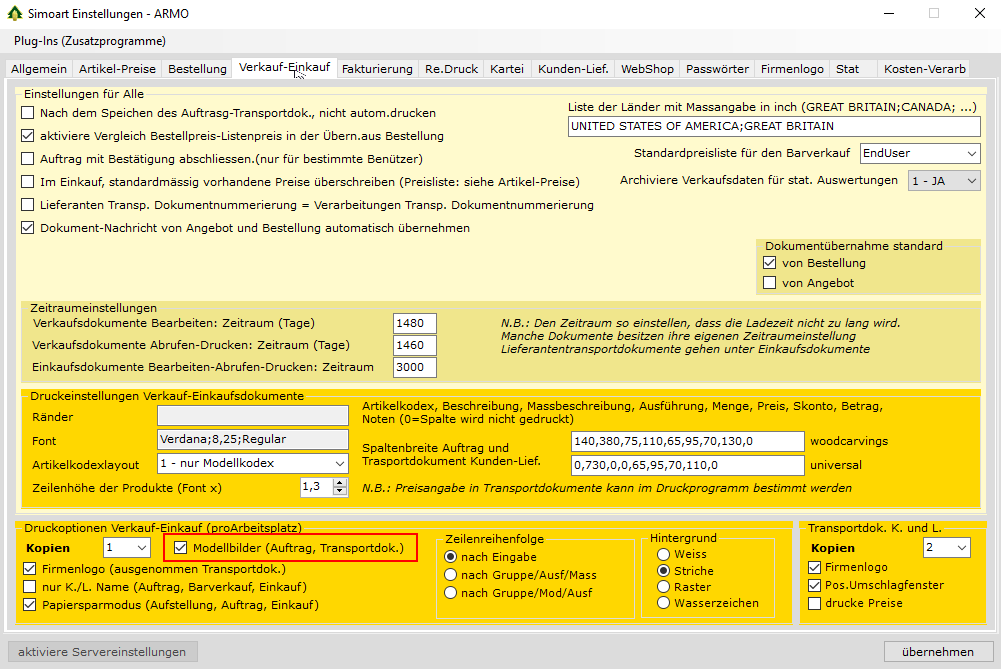
Task: Select the Wasserzeichen background option
Action: click(x=663, y=603)
